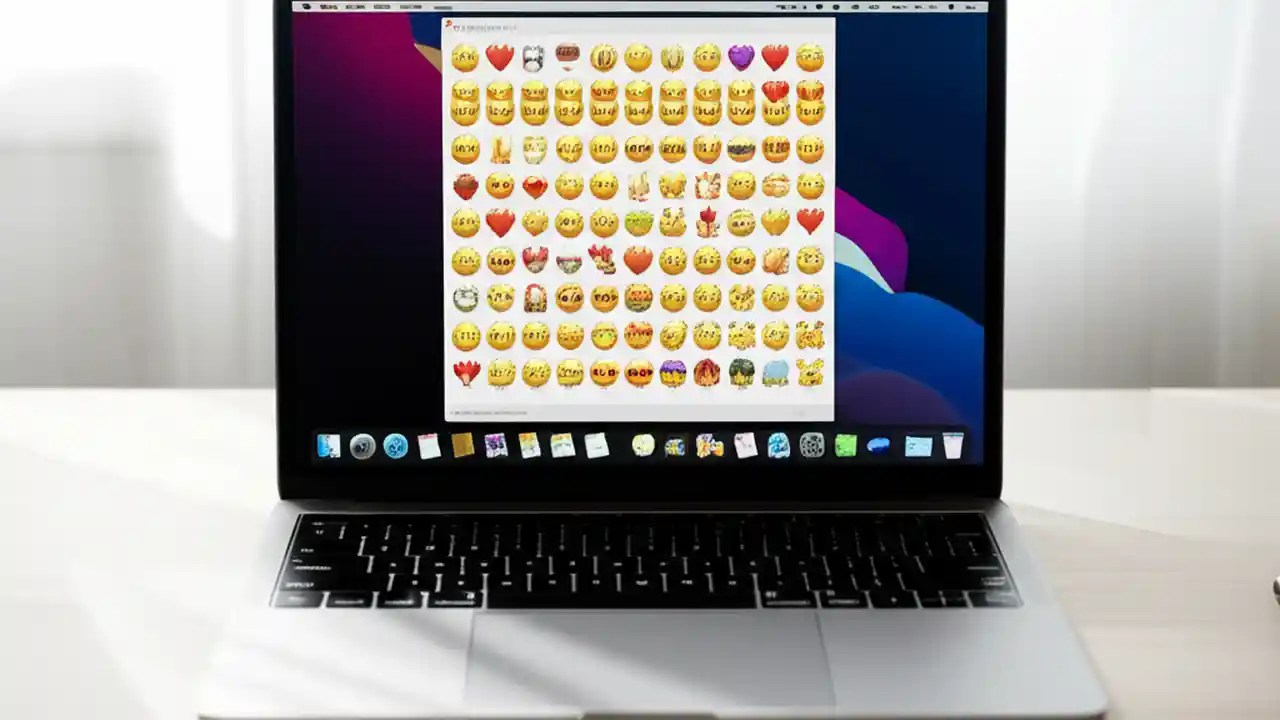Open the blue globe browser from the dock
Screen dimensions: 1280x720
[x=394, y=446]
